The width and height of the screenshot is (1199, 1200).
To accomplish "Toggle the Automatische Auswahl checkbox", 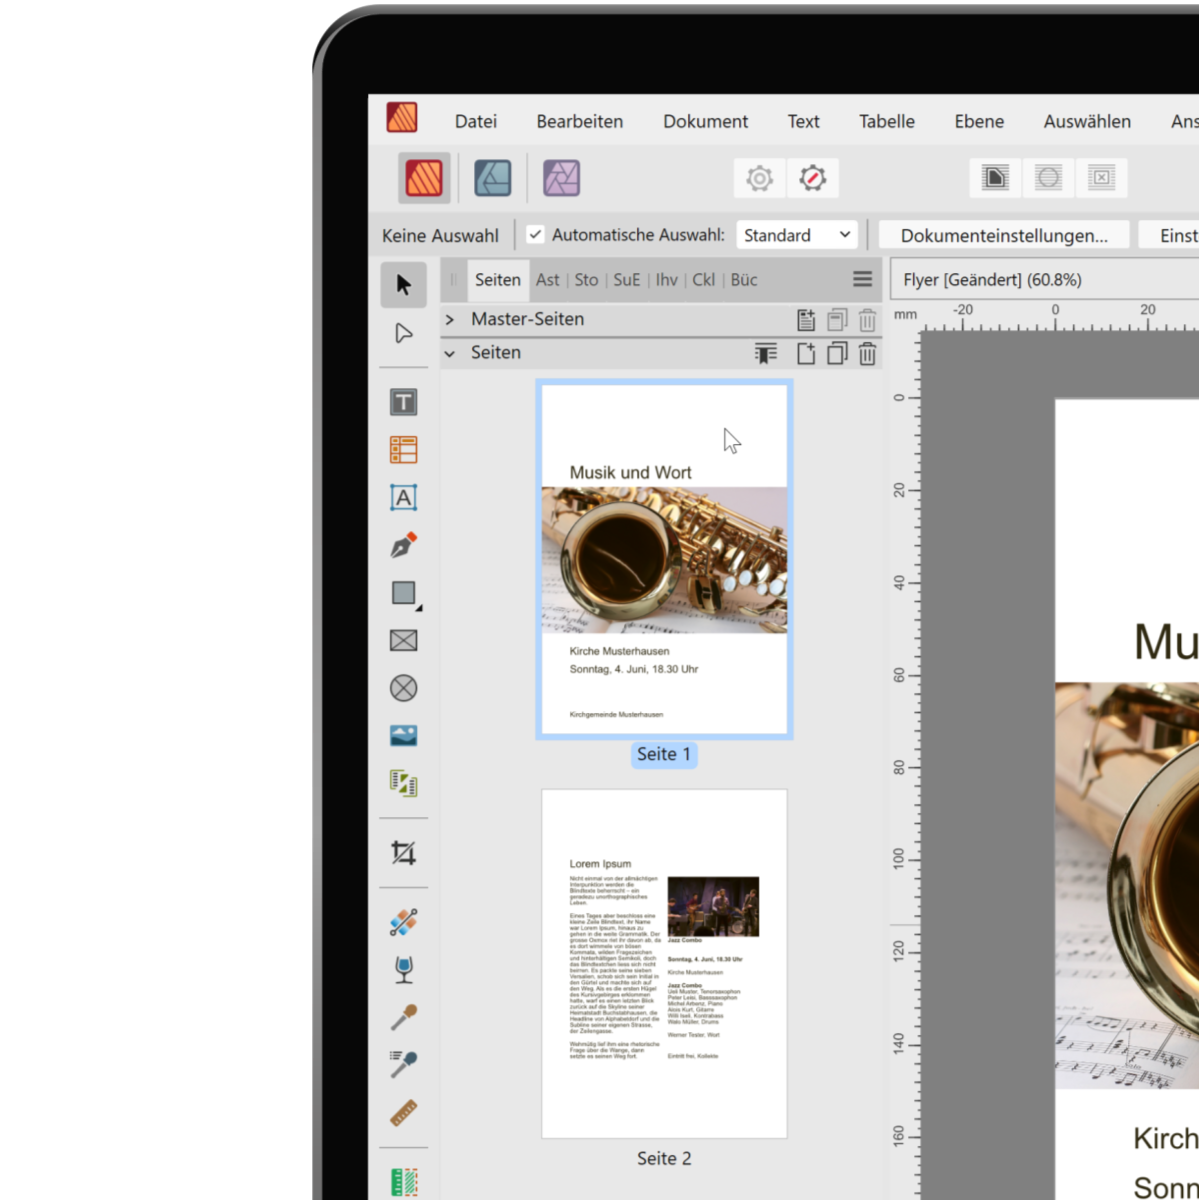I will [536, 235].
